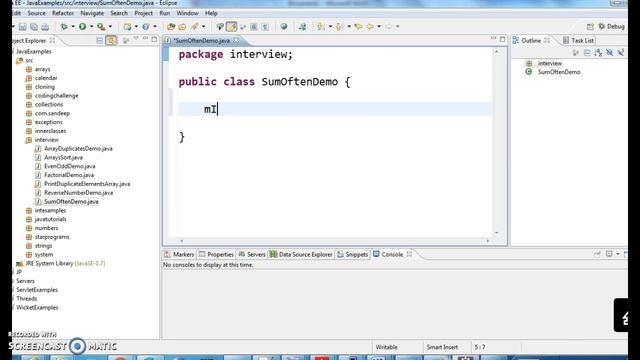The width and height of the screenshot is (640, 360).
Task: Select the codingchallenge package
Action: (x=56, y=96)
